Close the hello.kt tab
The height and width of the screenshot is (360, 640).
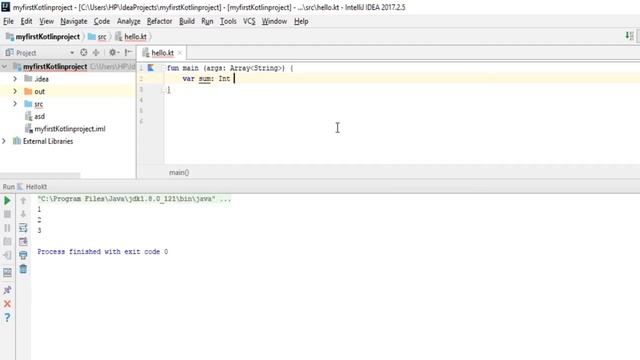click(x=180, y=53)
